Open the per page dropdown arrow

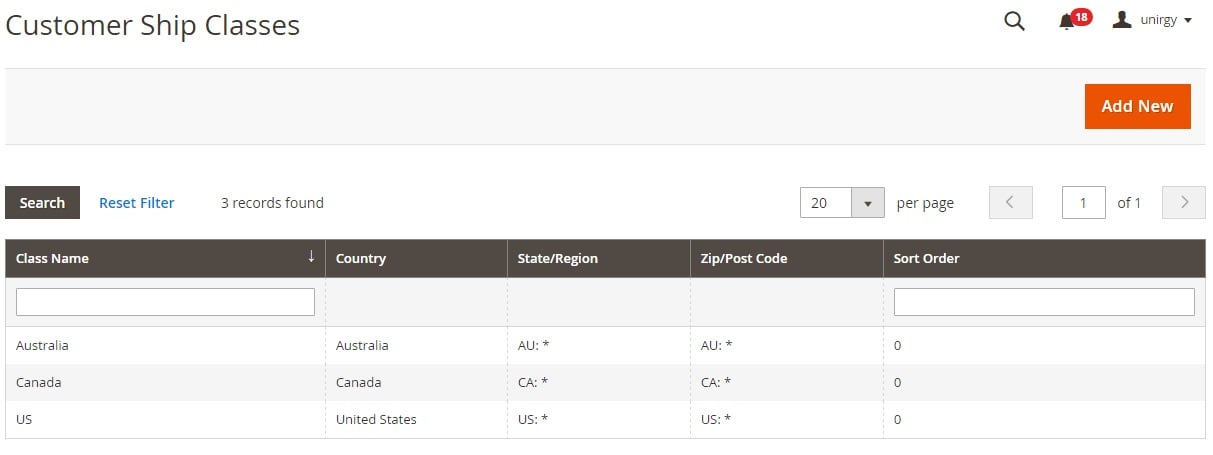point(867,203)
